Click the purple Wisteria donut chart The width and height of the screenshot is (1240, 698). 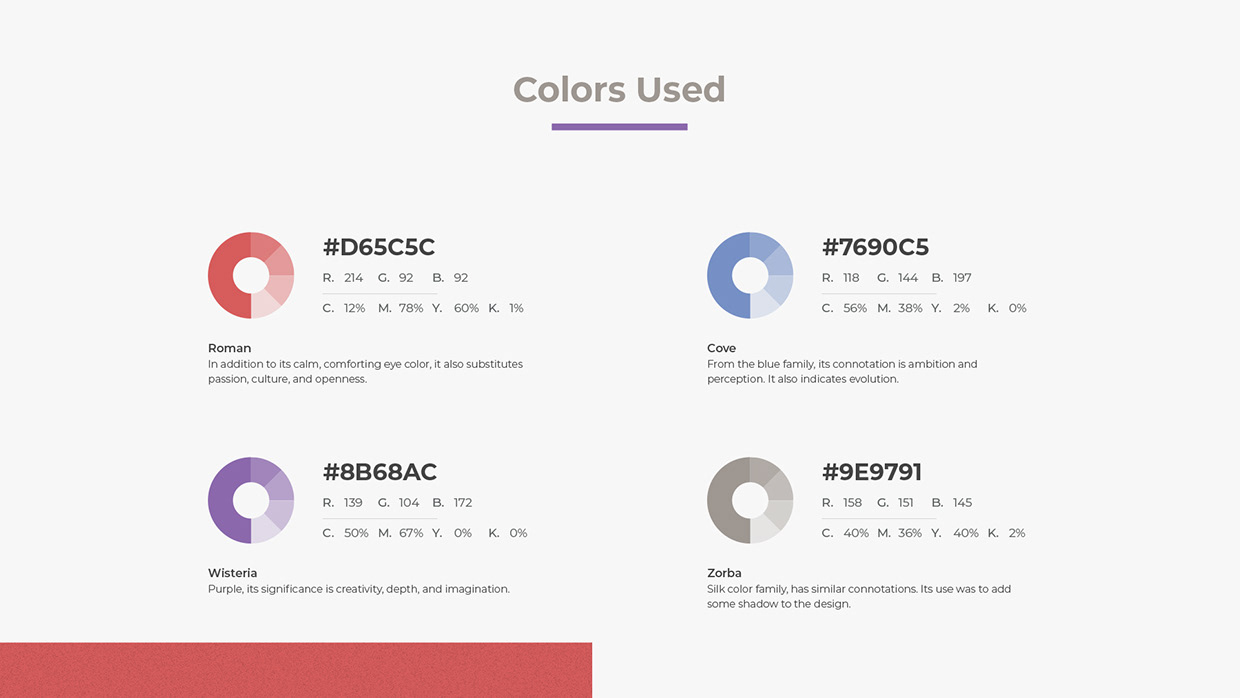click(251, 500)
